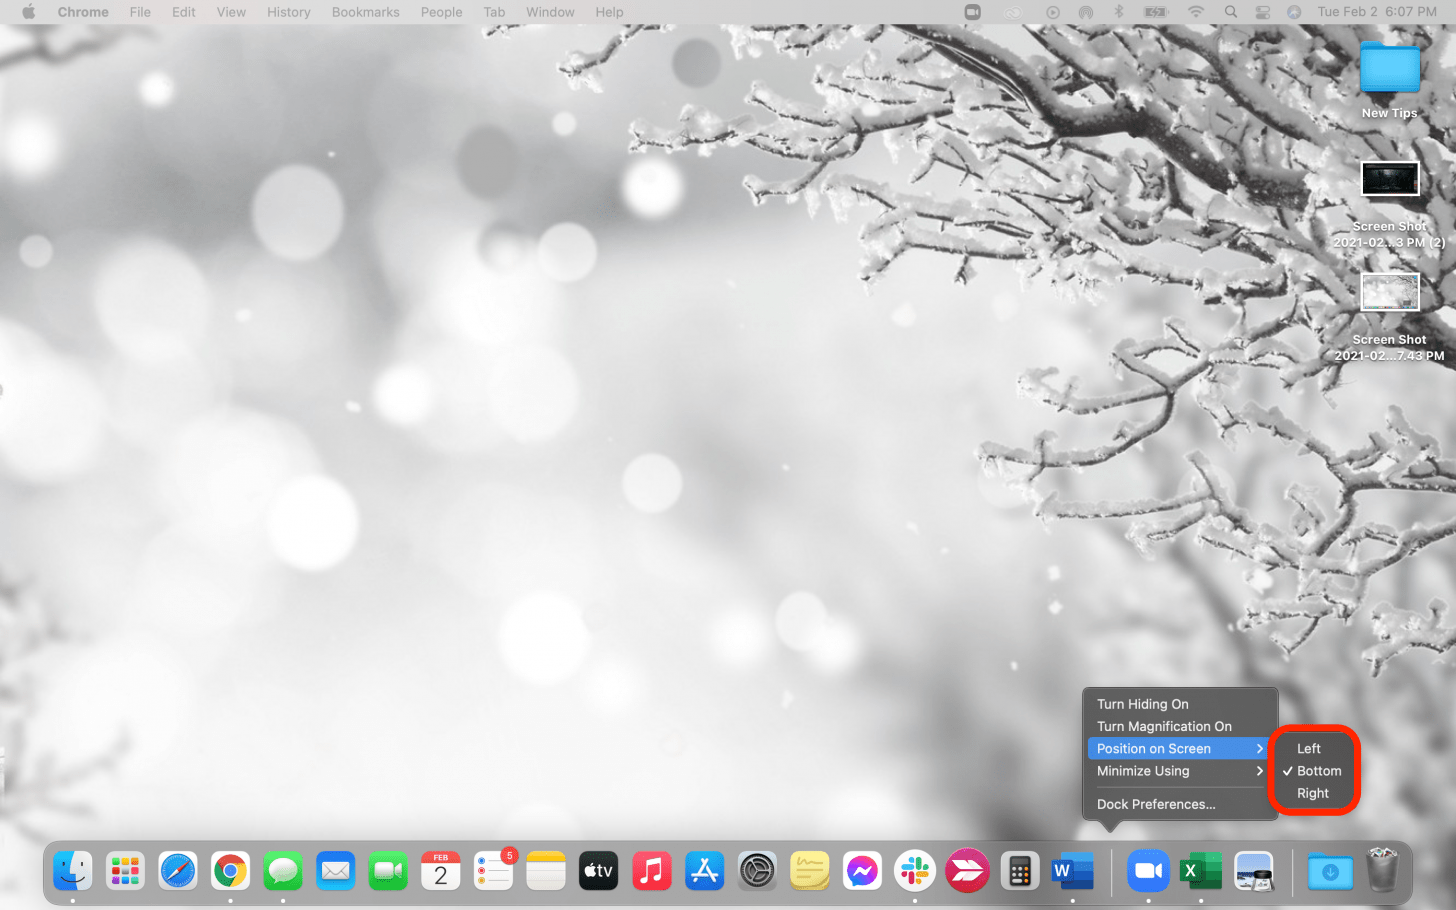Image resolution: width=1456 pixels, height=910 pixels.
Task: Enable Dock magnification
Action: 1163,726
